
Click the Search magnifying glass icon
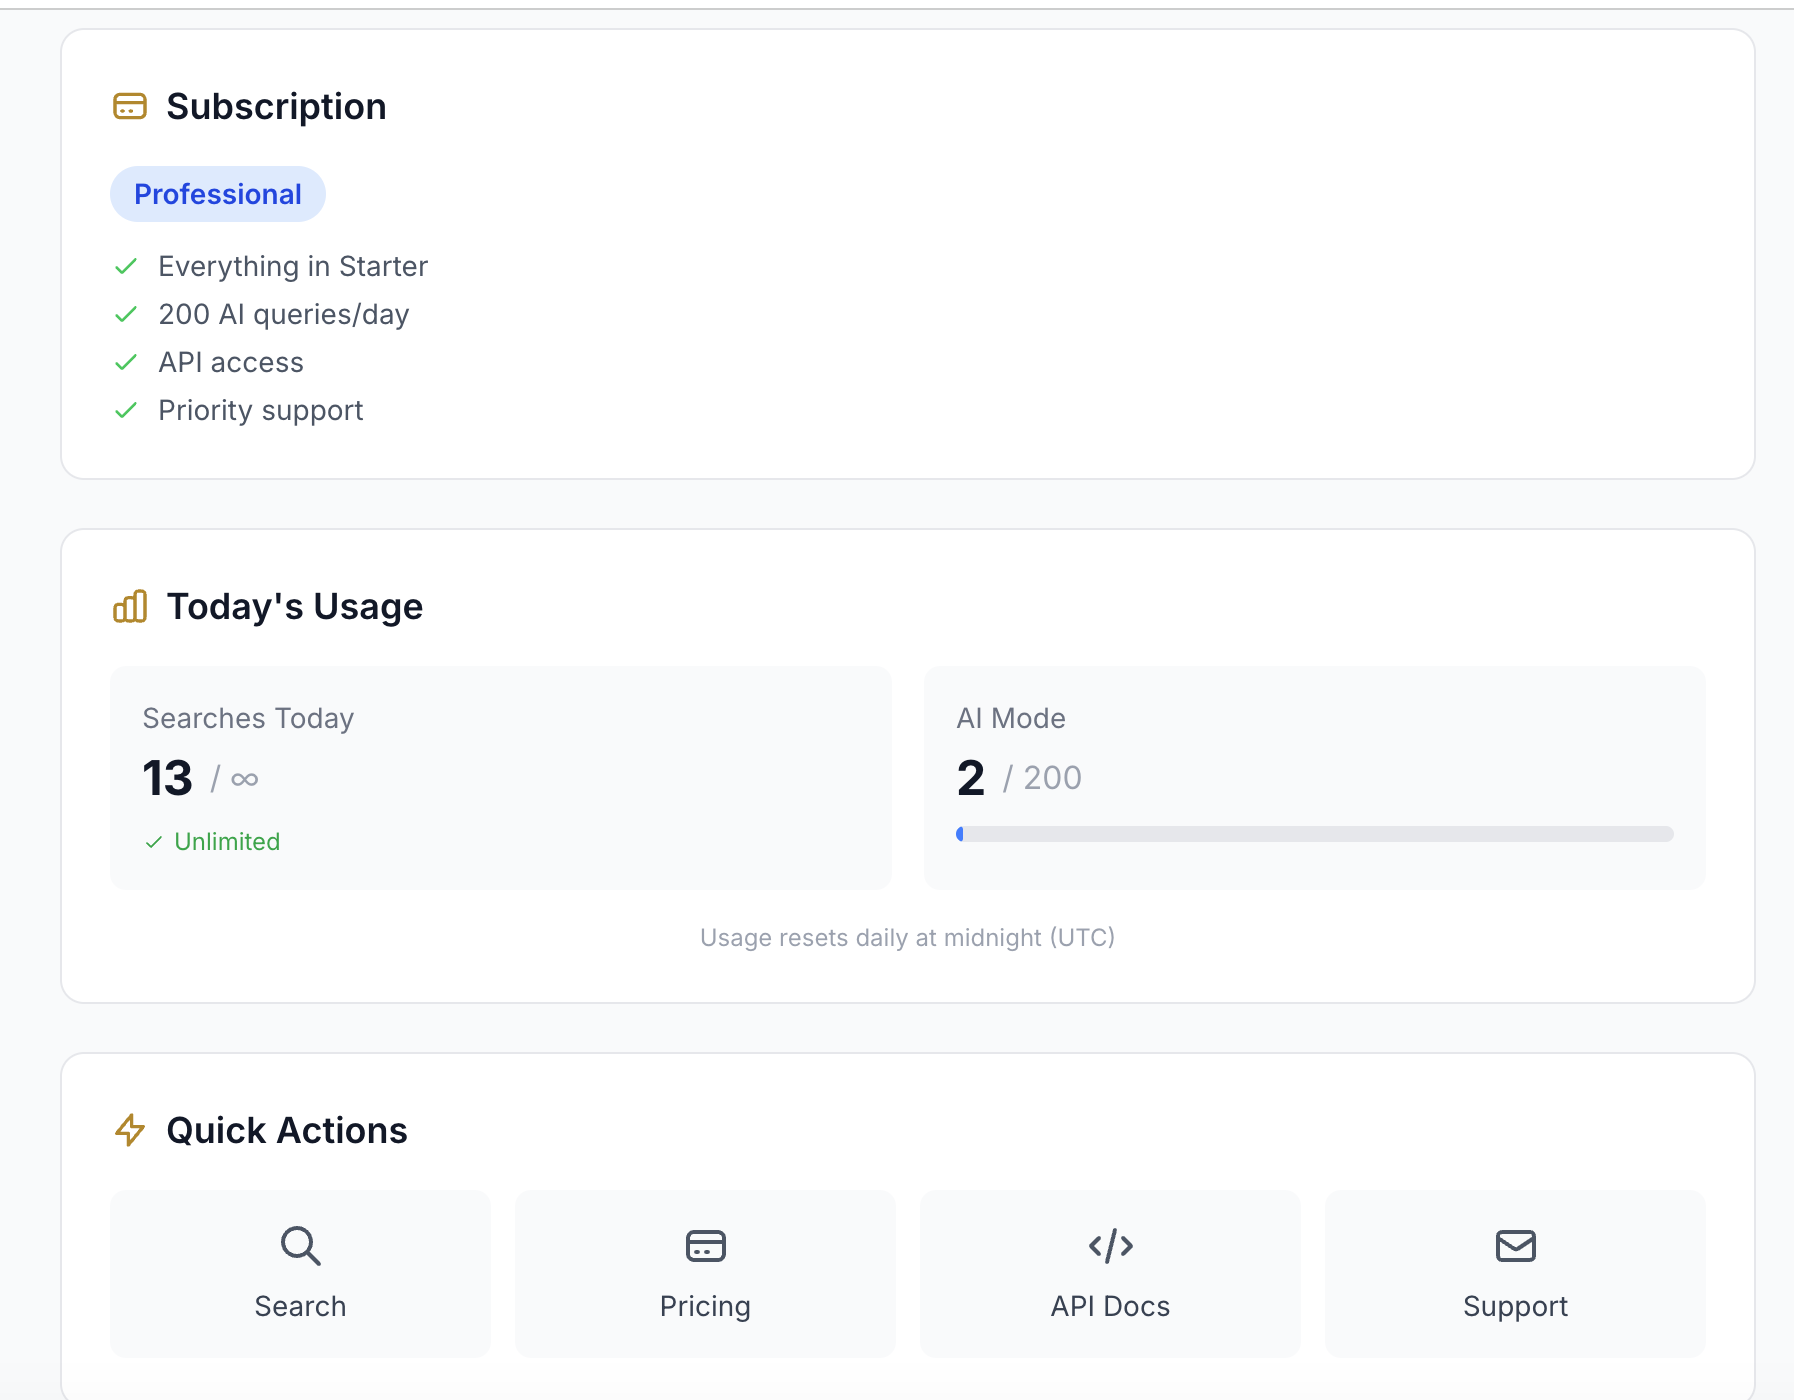(x=300, y=1246)
